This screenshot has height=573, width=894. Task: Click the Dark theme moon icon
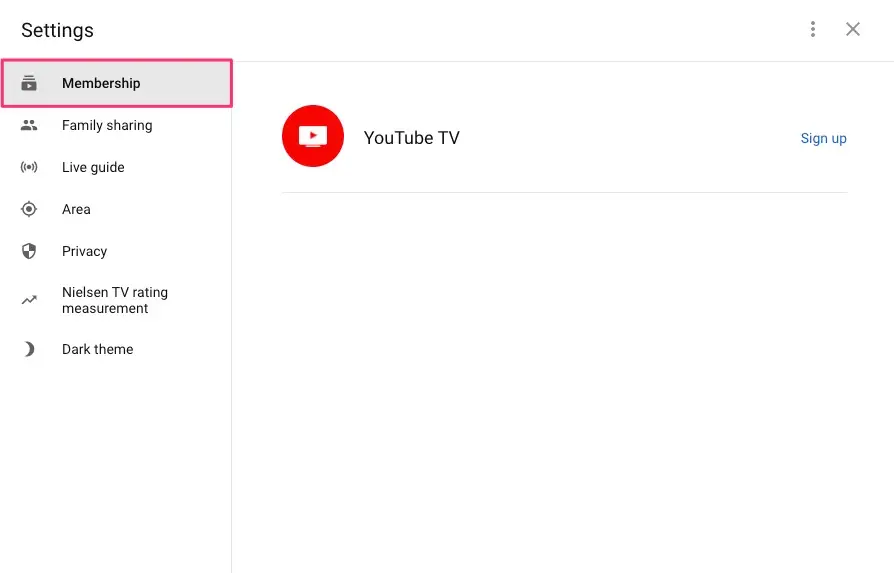pos(29,349)
